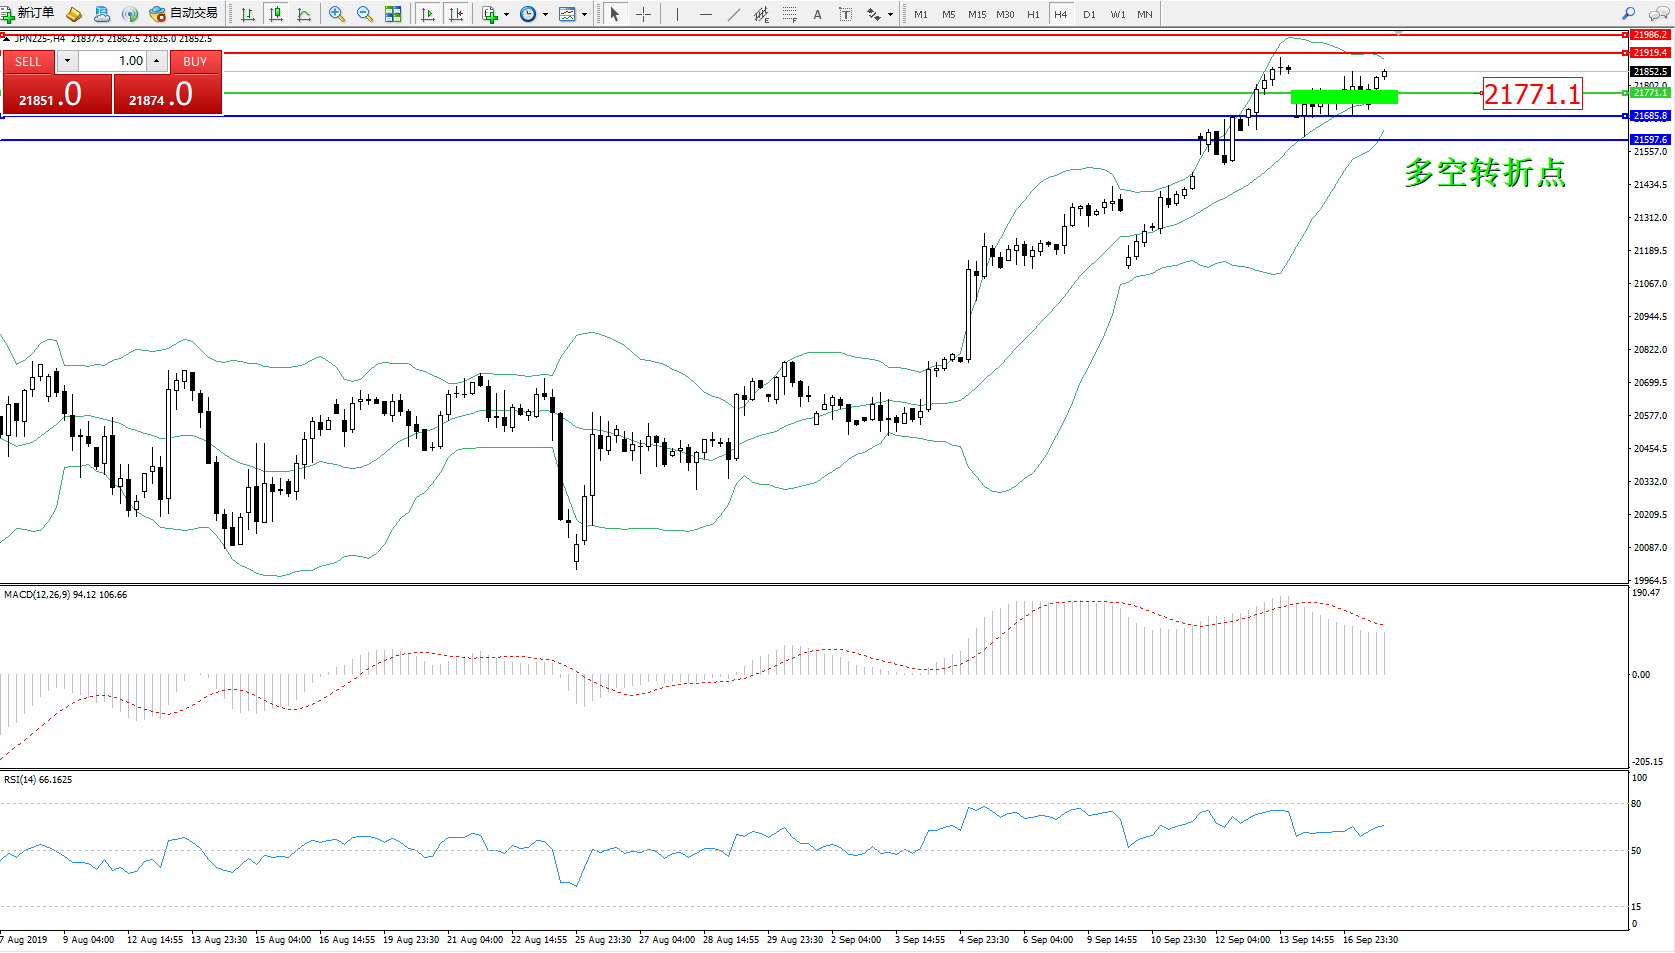1675x953 pixels.
Task: Switch chart to bar chart mode
Action: click(248, 14)
